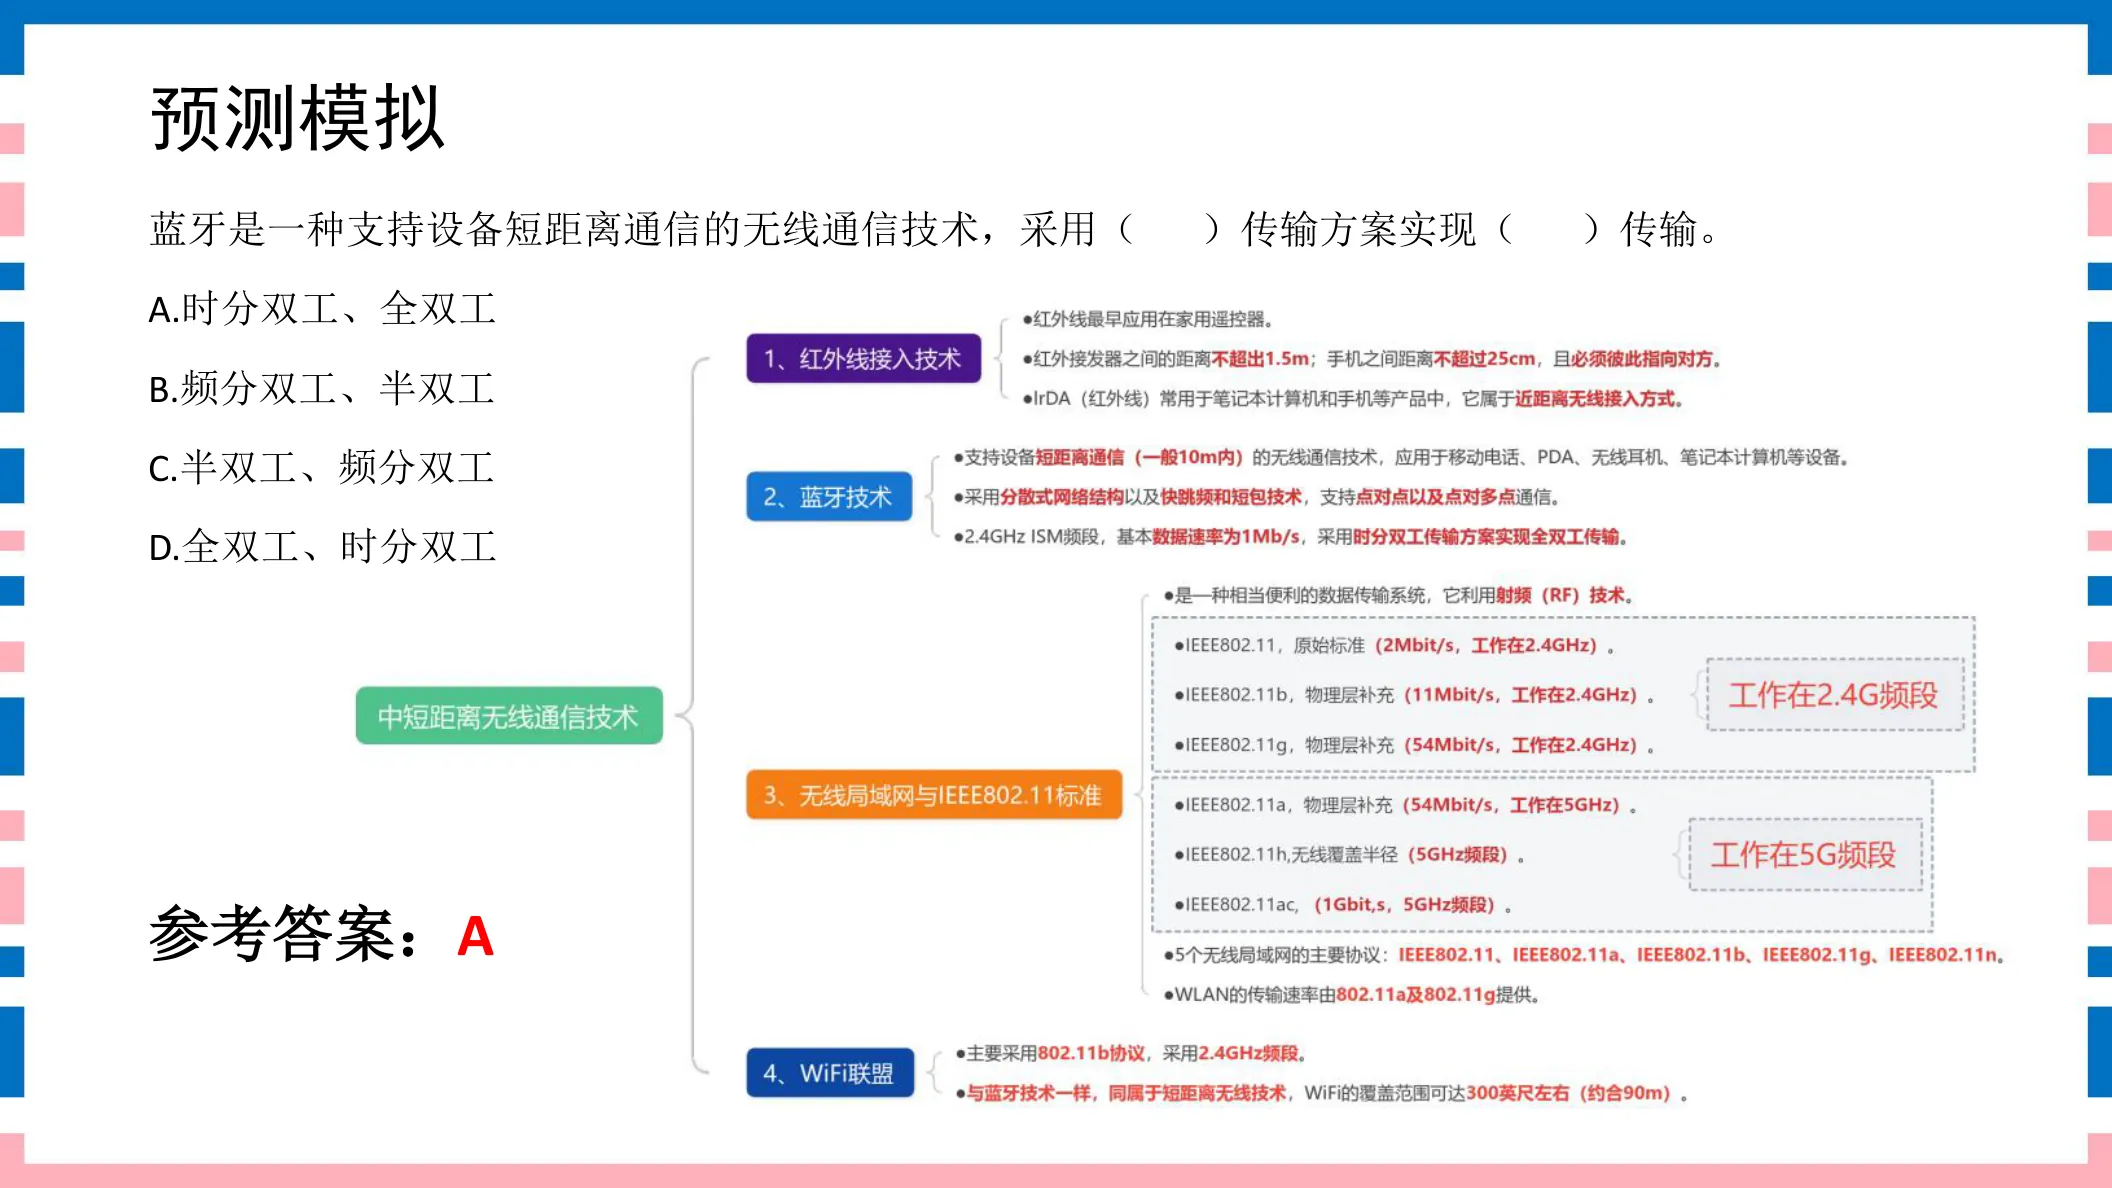Viewport: 2112px width, 1188px height.
Task: Click the IEEE802.11ac 1Gbit/s bullet
Action: (x=1342, y=904)
